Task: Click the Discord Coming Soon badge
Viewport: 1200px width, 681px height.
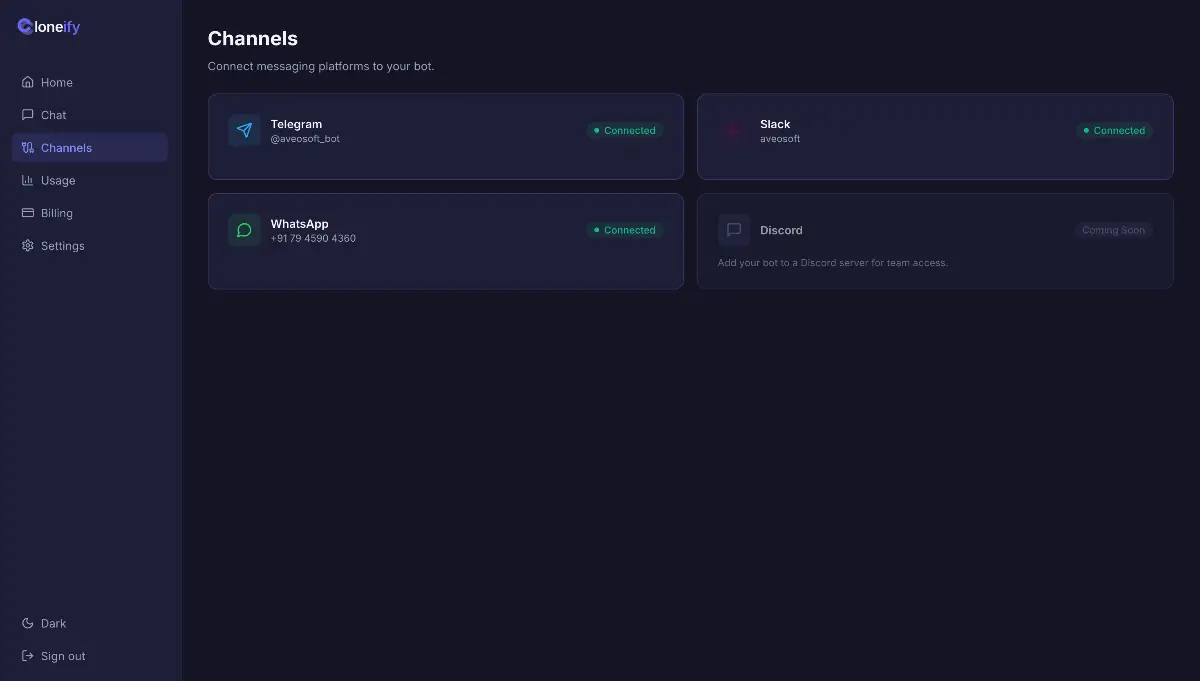Action: [1114, 230]
